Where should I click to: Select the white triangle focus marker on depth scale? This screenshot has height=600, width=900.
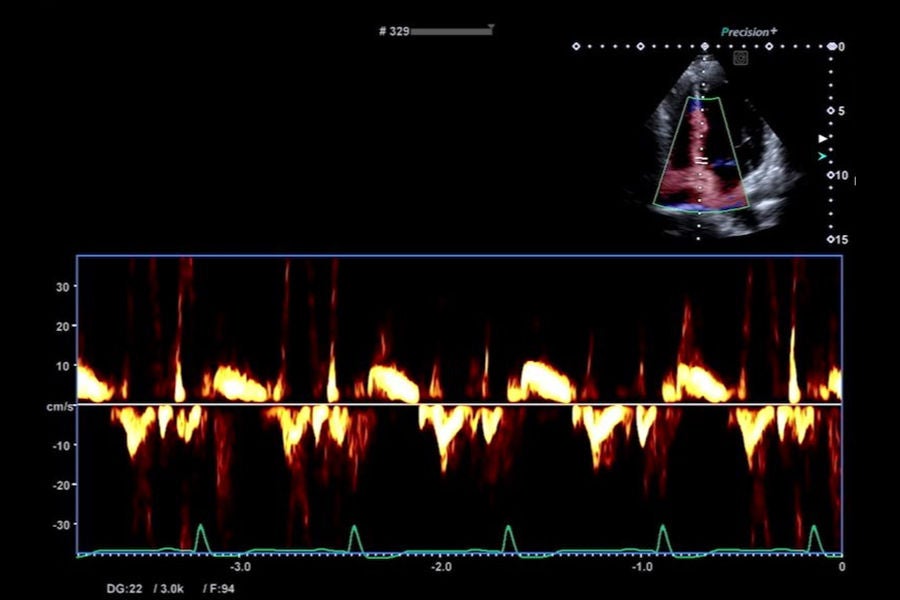pyautogui.click(x=823, y=138)
